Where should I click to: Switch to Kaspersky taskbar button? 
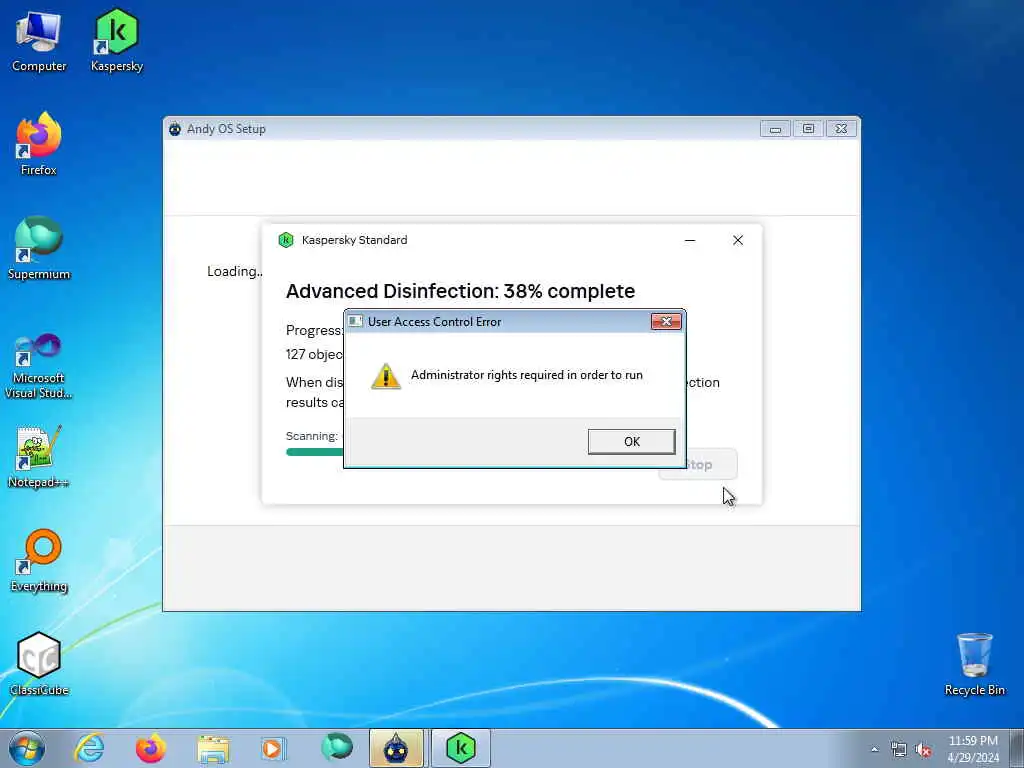pos(460,748)
